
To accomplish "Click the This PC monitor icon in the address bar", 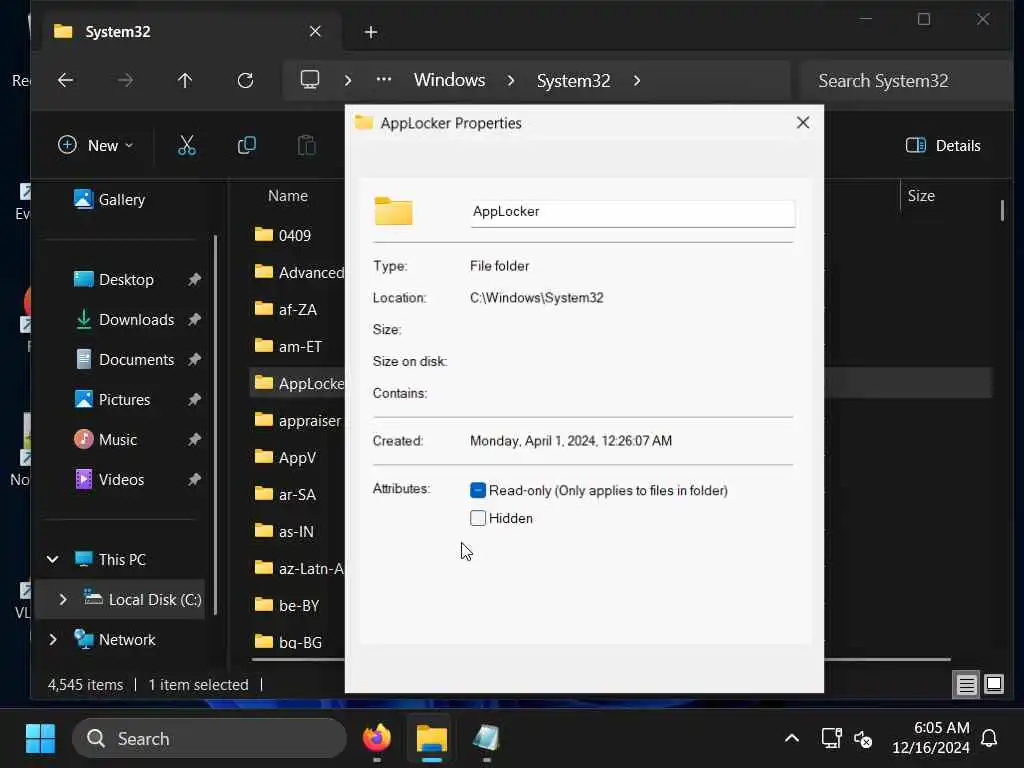I will [310, 80].
